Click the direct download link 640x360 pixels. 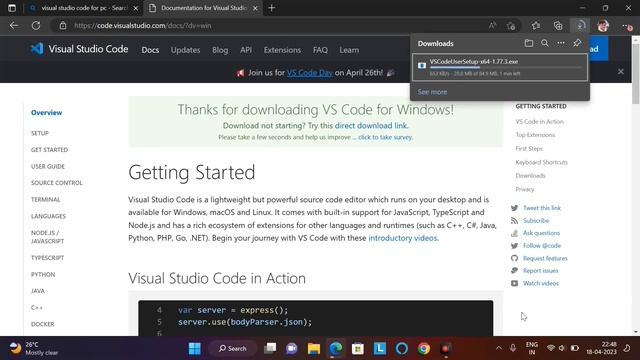pyautogui.click(x=371, y=126)
